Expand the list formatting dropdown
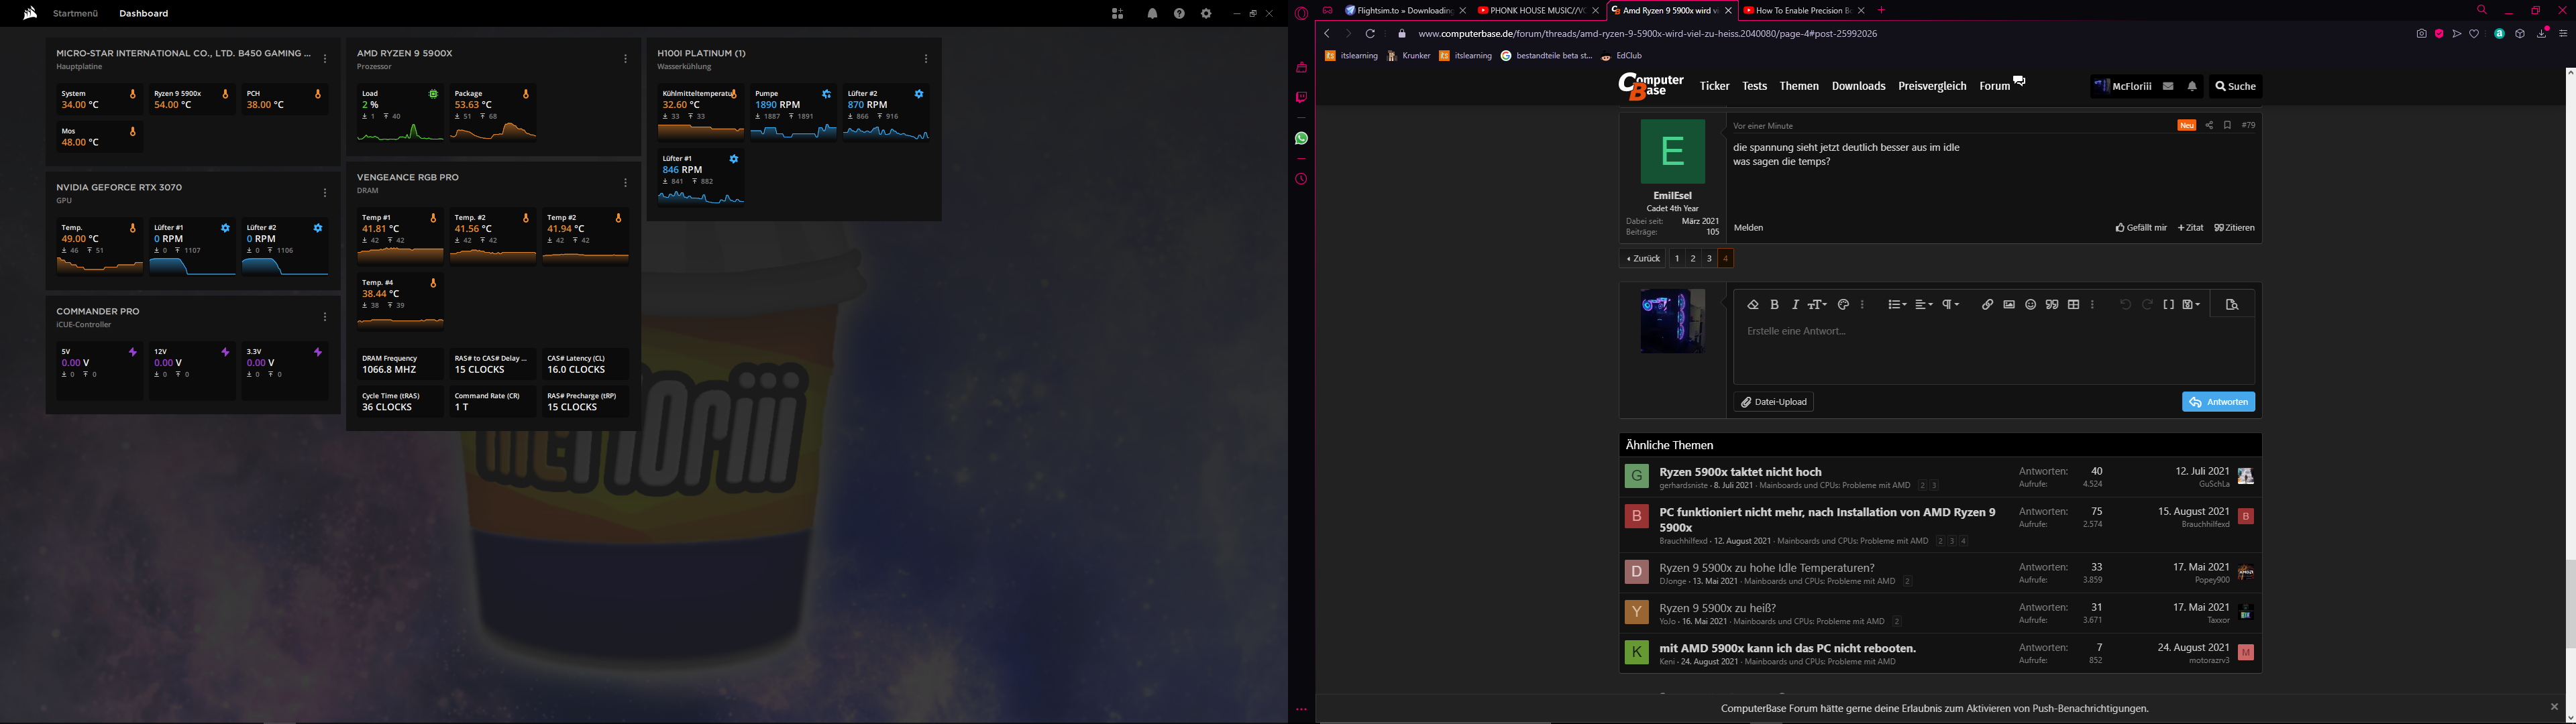Viewport: 2576px width, 724px height. coord(1896,305)
